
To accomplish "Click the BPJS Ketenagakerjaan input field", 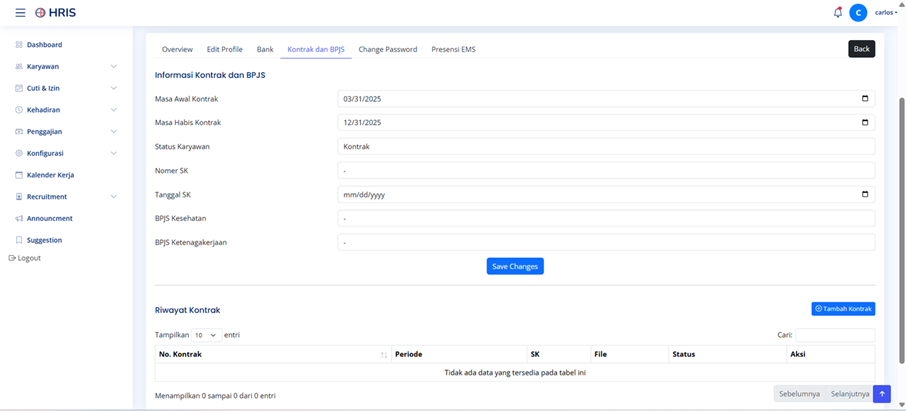I will (606, 242).
